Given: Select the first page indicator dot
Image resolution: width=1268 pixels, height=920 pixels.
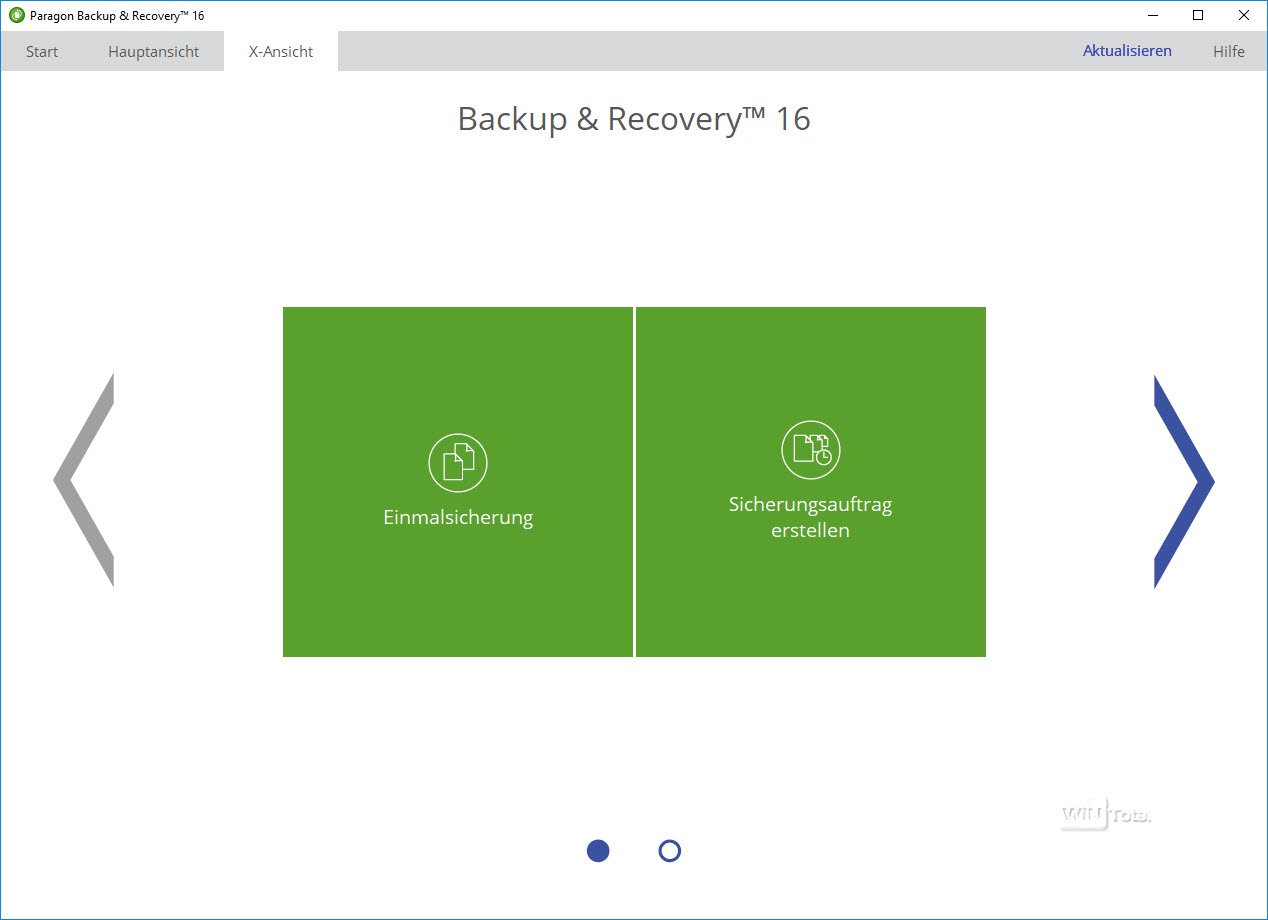Looking at the screenshot, I should 598,851.
